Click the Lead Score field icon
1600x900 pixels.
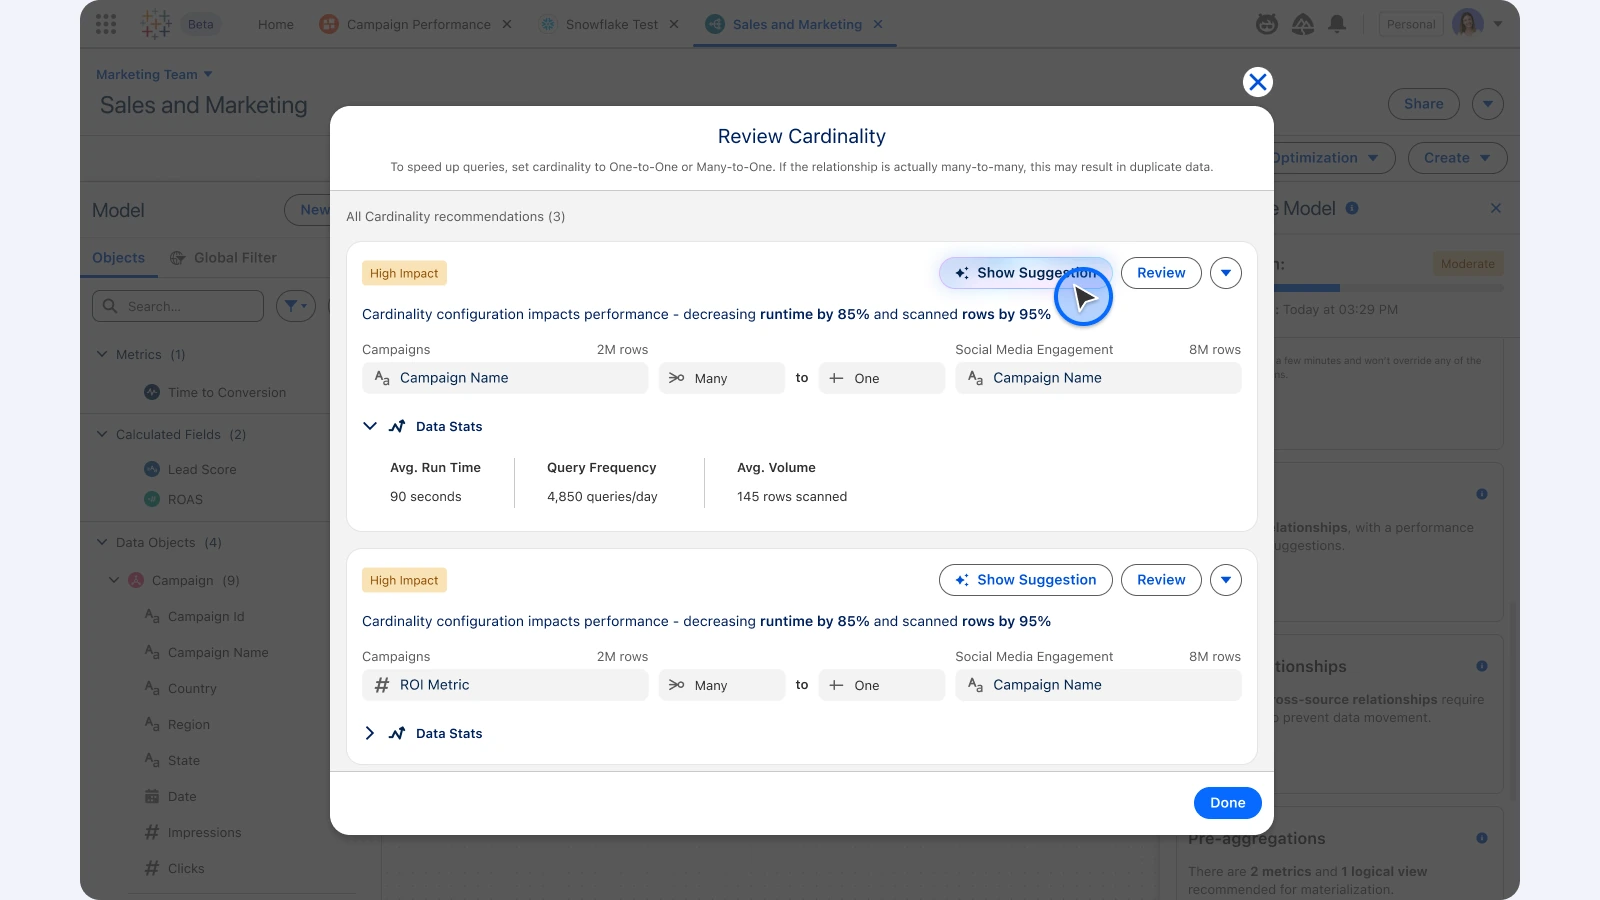[152, 469]
